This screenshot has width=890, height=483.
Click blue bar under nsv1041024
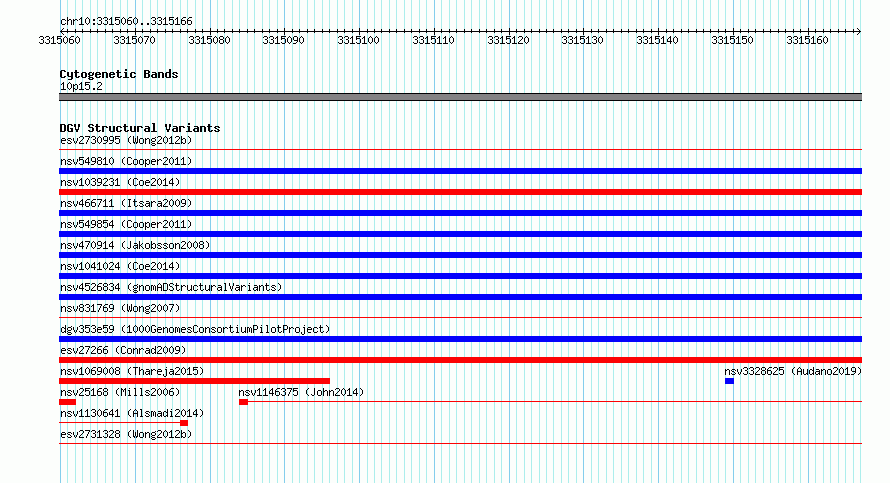point(460,276)
